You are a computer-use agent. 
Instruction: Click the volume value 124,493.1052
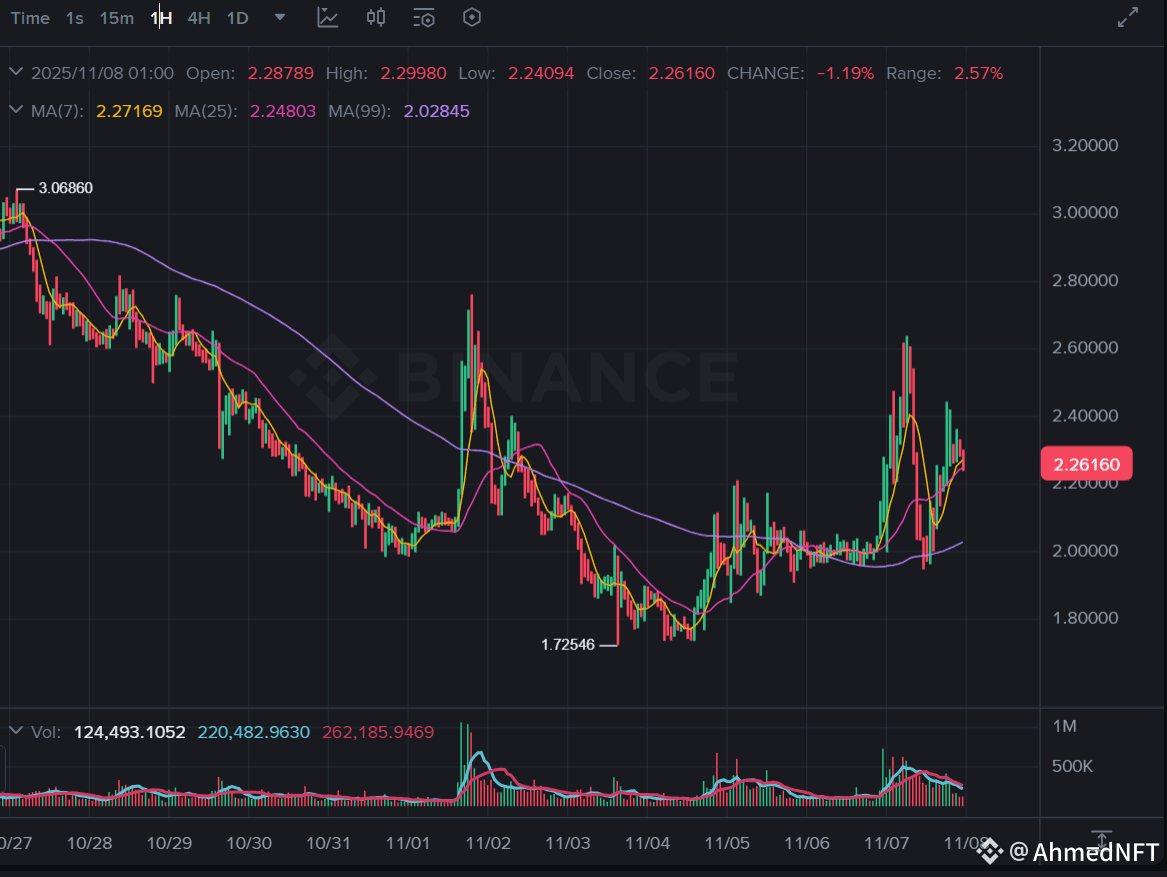[x=130, y=732]
